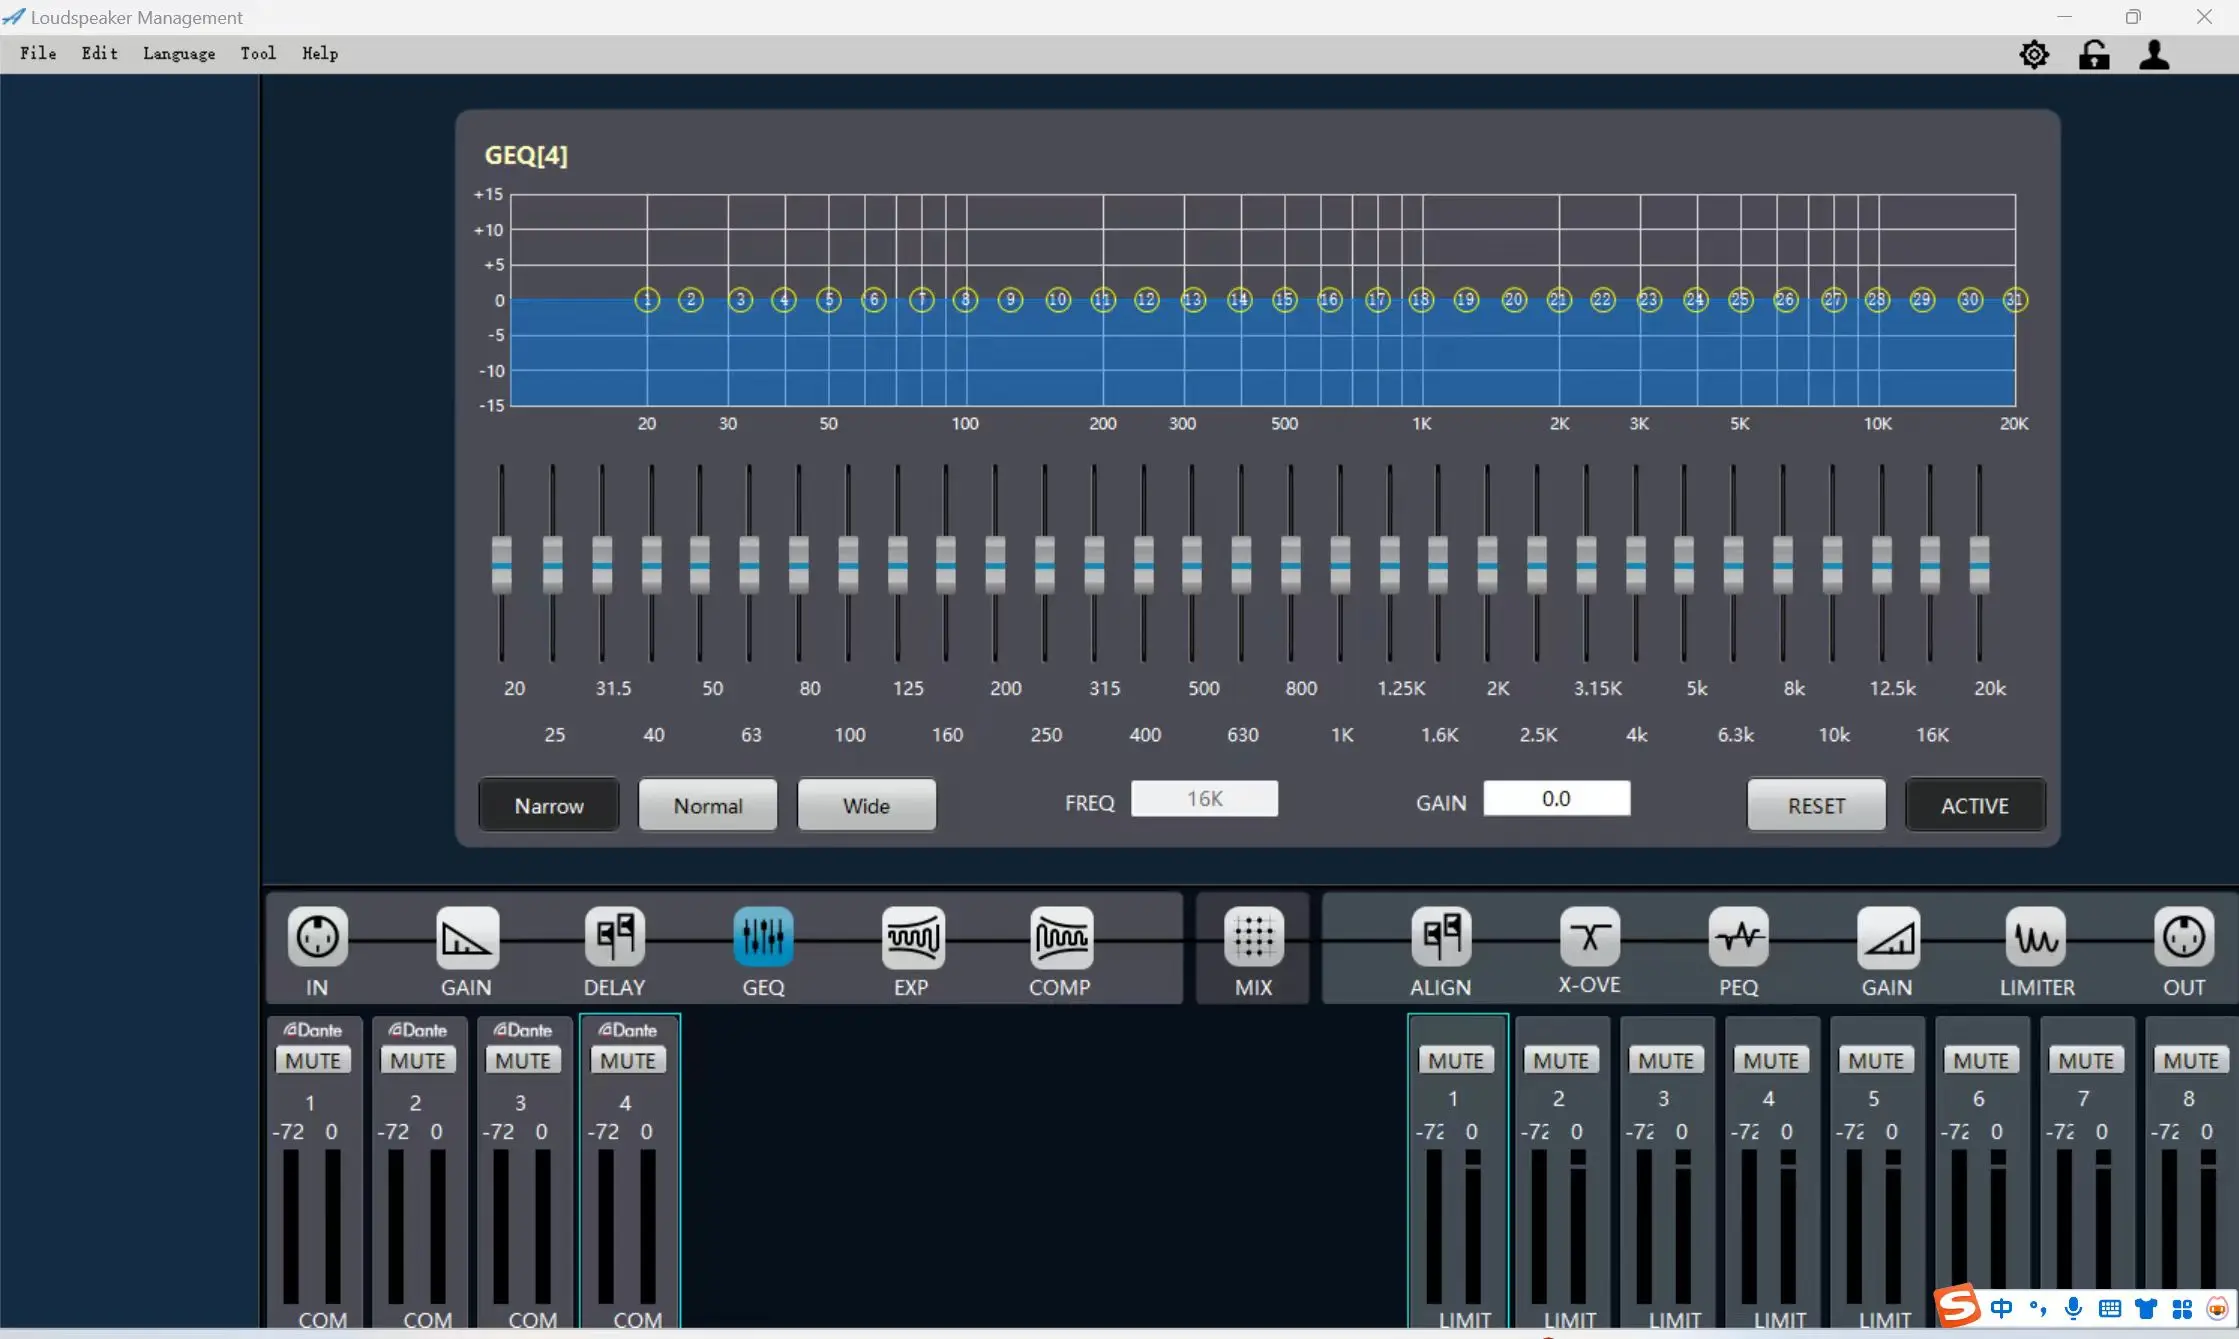This screenshot has width=2239, height=1339.
Task: Click the user account icon
Action: click(x=2155, y=54)
